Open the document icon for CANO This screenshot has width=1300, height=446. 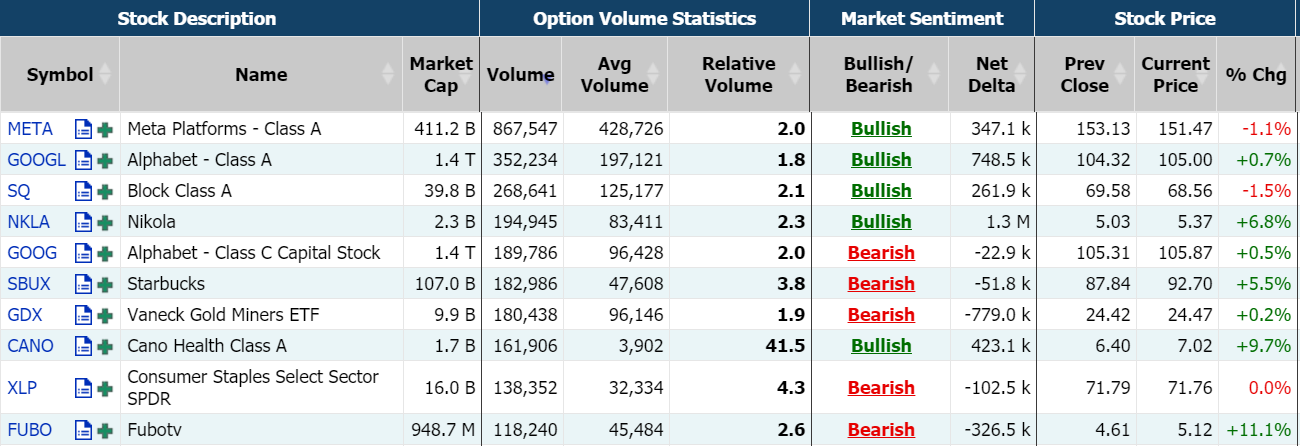coord(84,346)
